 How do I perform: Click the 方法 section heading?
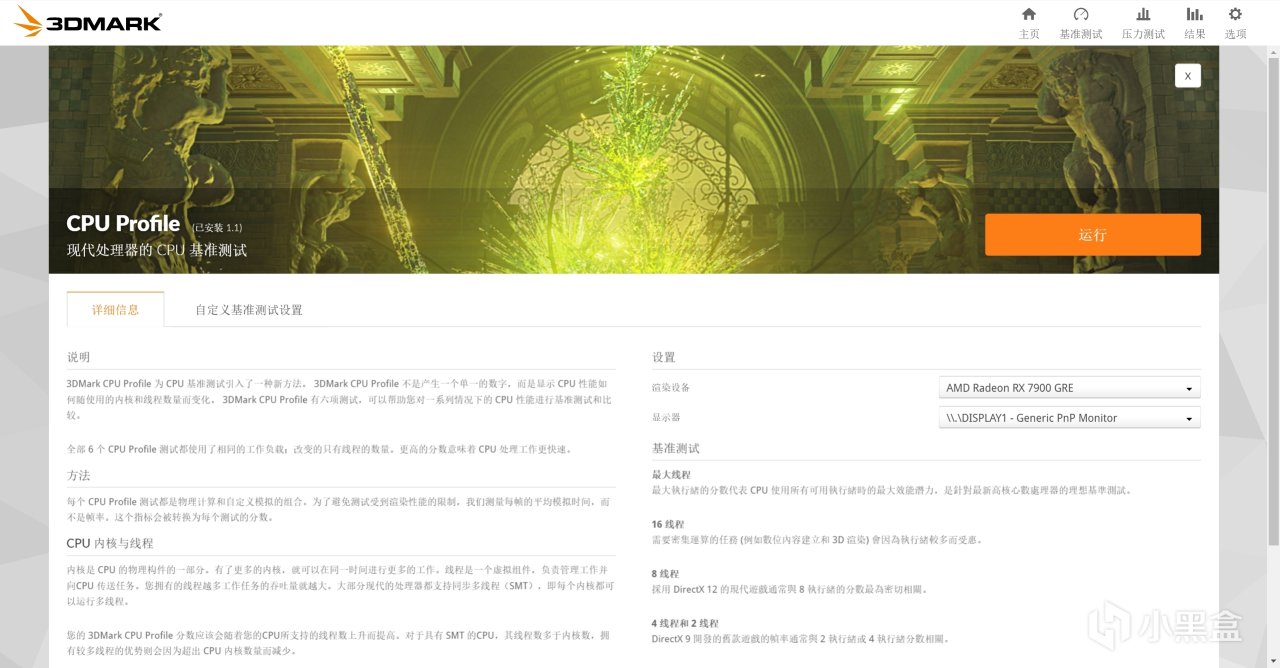[x=79, y=475]
